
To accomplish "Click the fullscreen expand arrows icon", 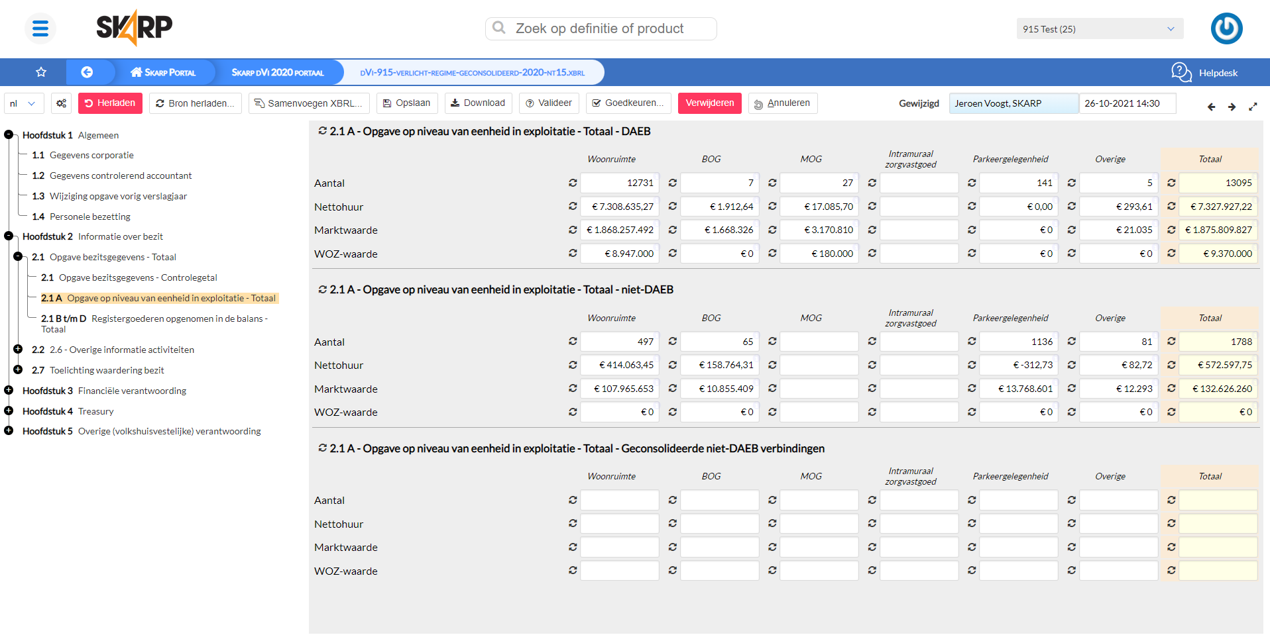I will click(1253, 107).
